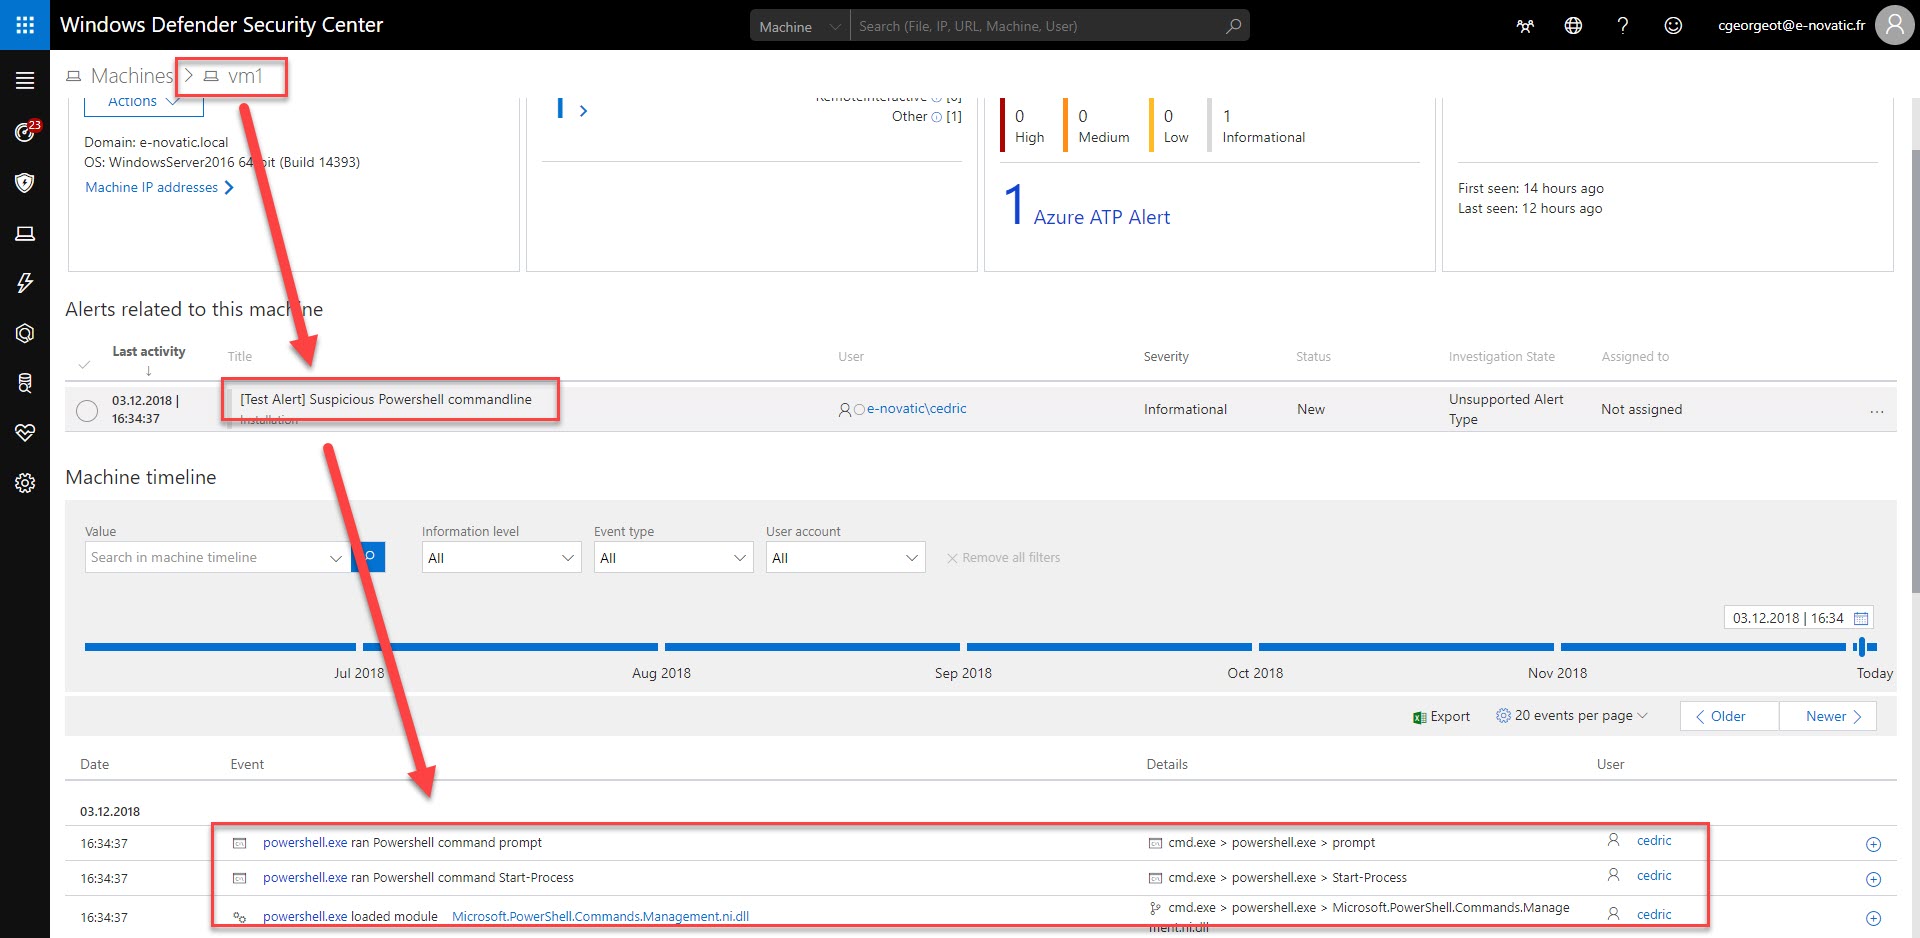The image size is (1920, 938).
Task: Click the timeline slider handle near Today
Action: tap(1861, 647)
